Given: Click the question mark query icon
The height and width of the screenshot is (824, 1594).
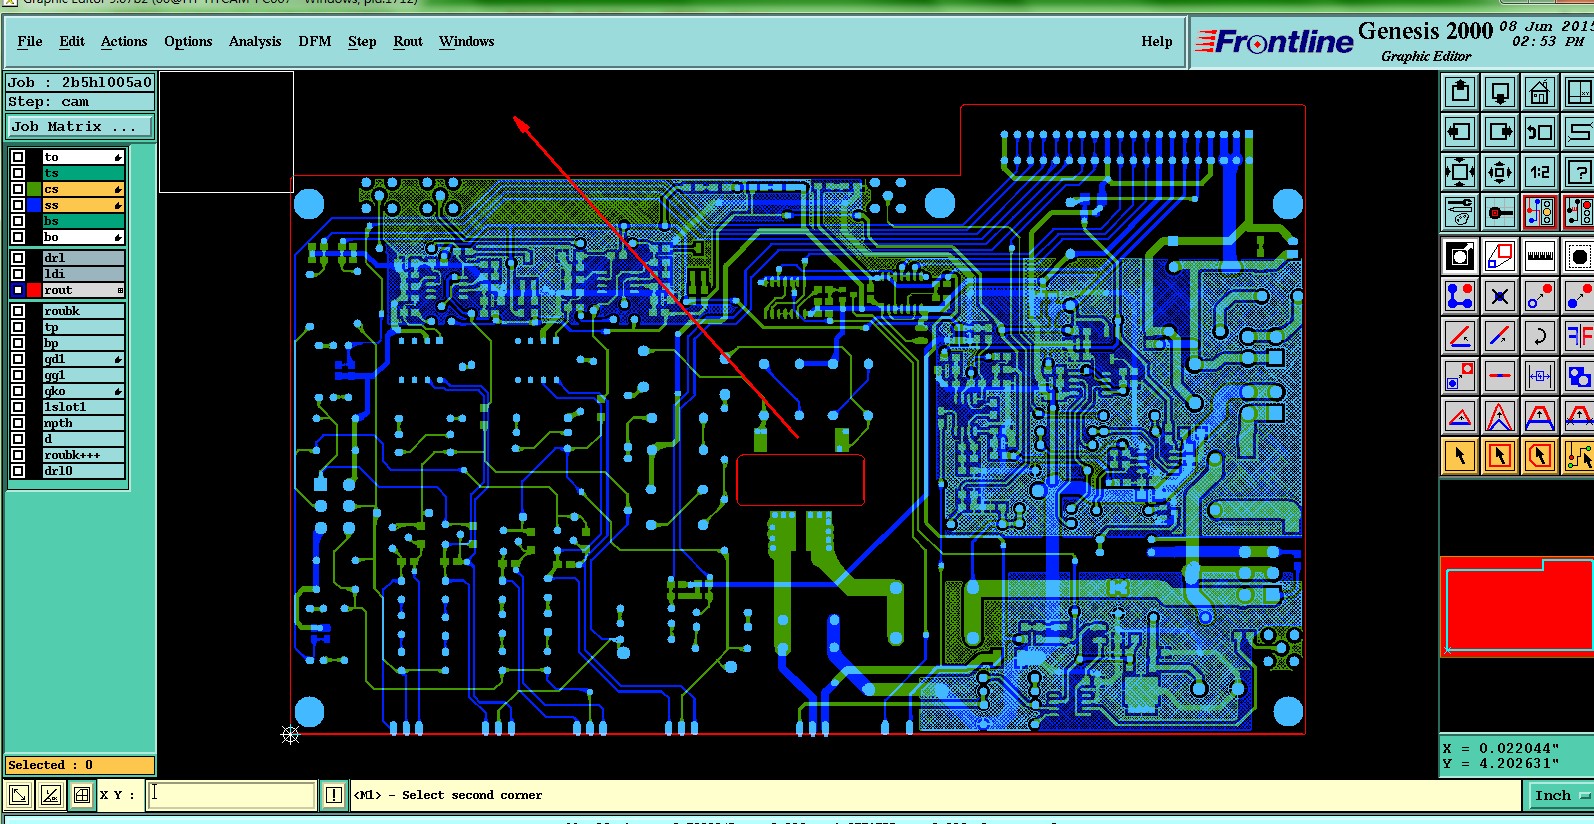Looking at the screenshot, I should (x=1579, y=172).
